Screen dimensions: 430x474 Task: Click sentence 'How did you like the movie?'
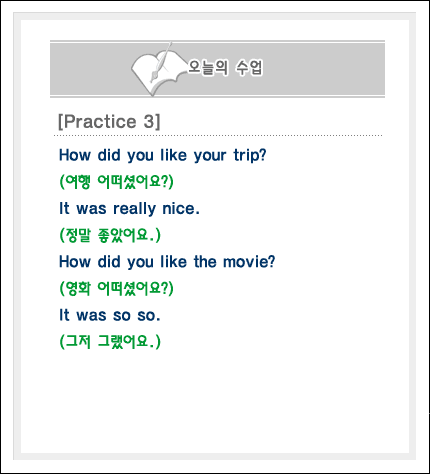(x=167, y=262)
